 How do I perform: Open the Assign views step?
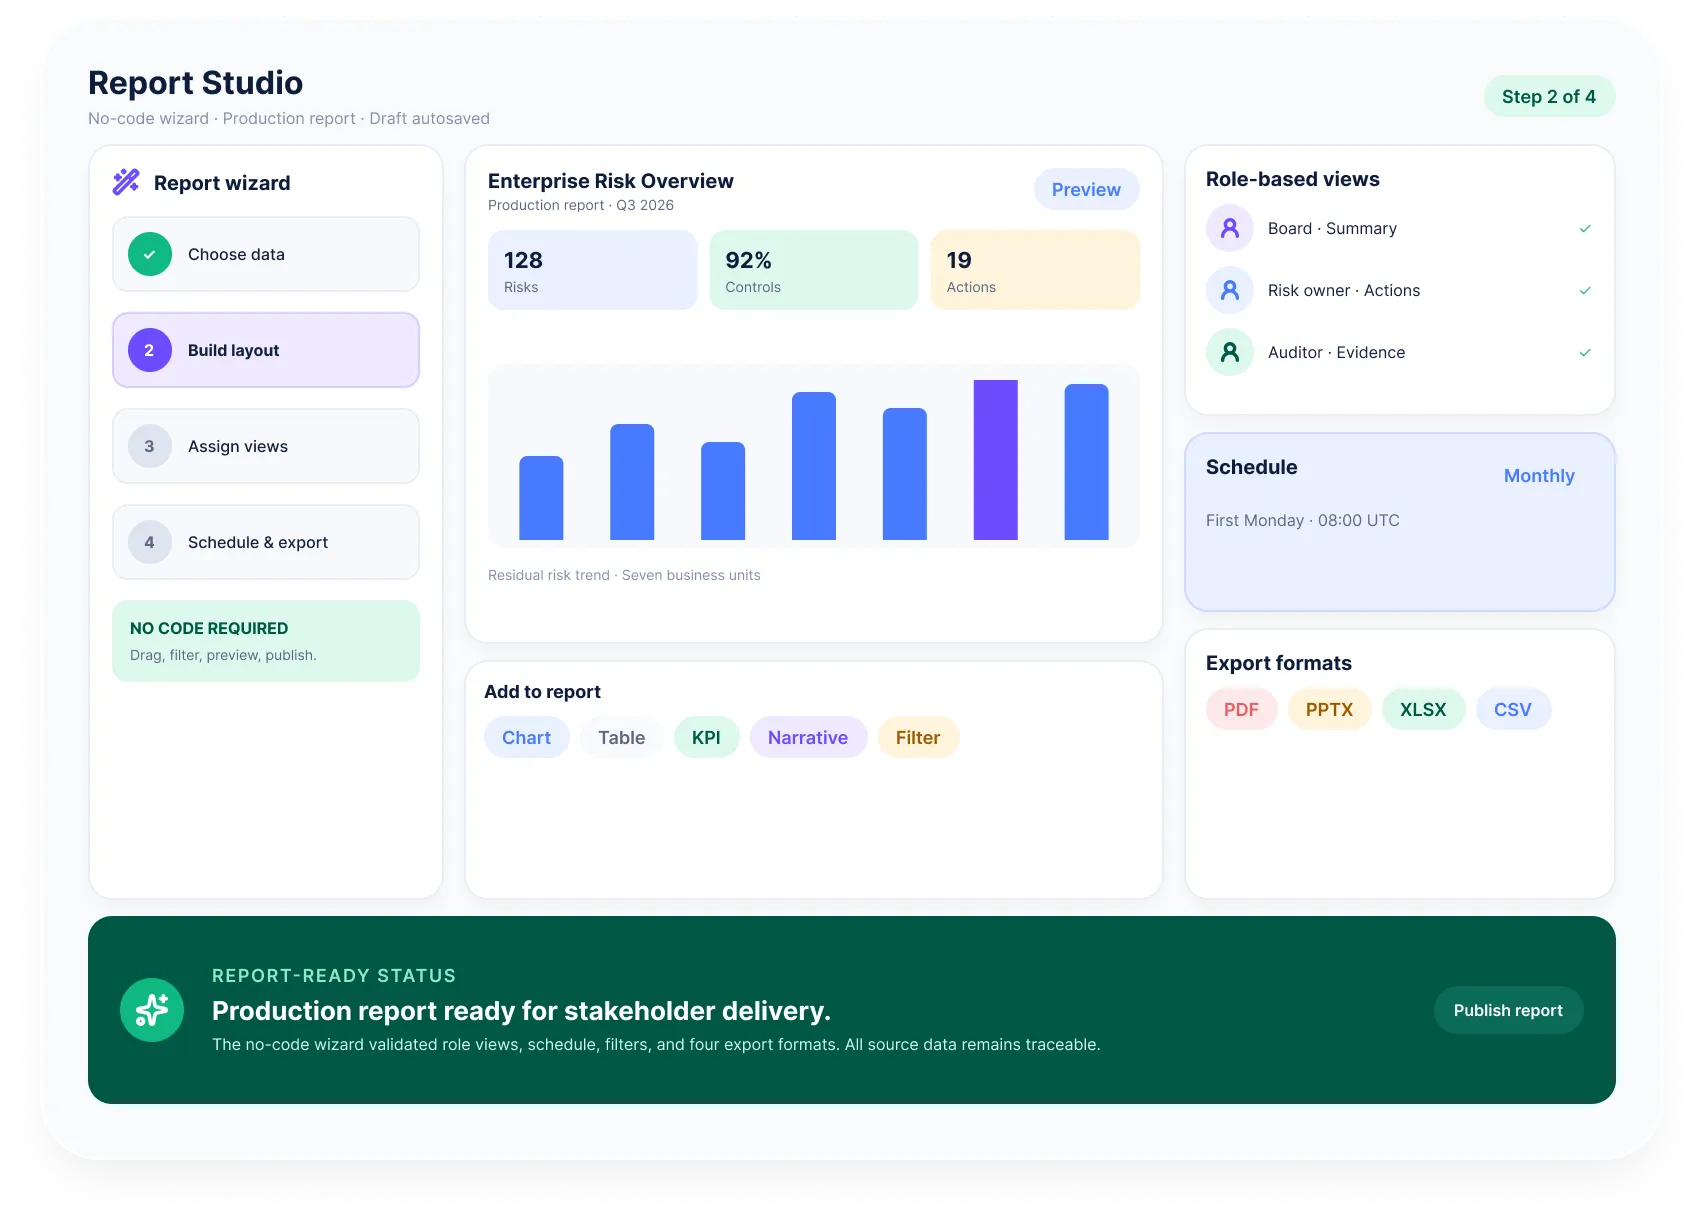coord(266,446)
